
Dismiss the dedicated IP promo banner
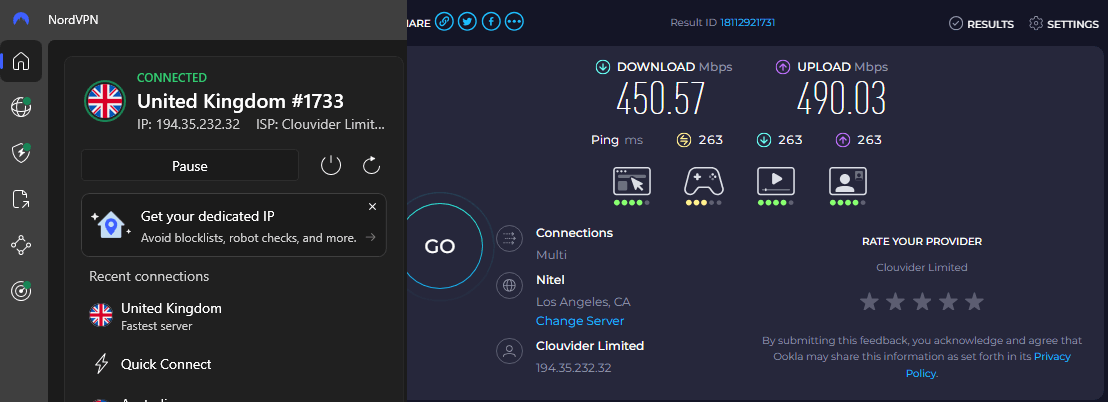(372, 207)
